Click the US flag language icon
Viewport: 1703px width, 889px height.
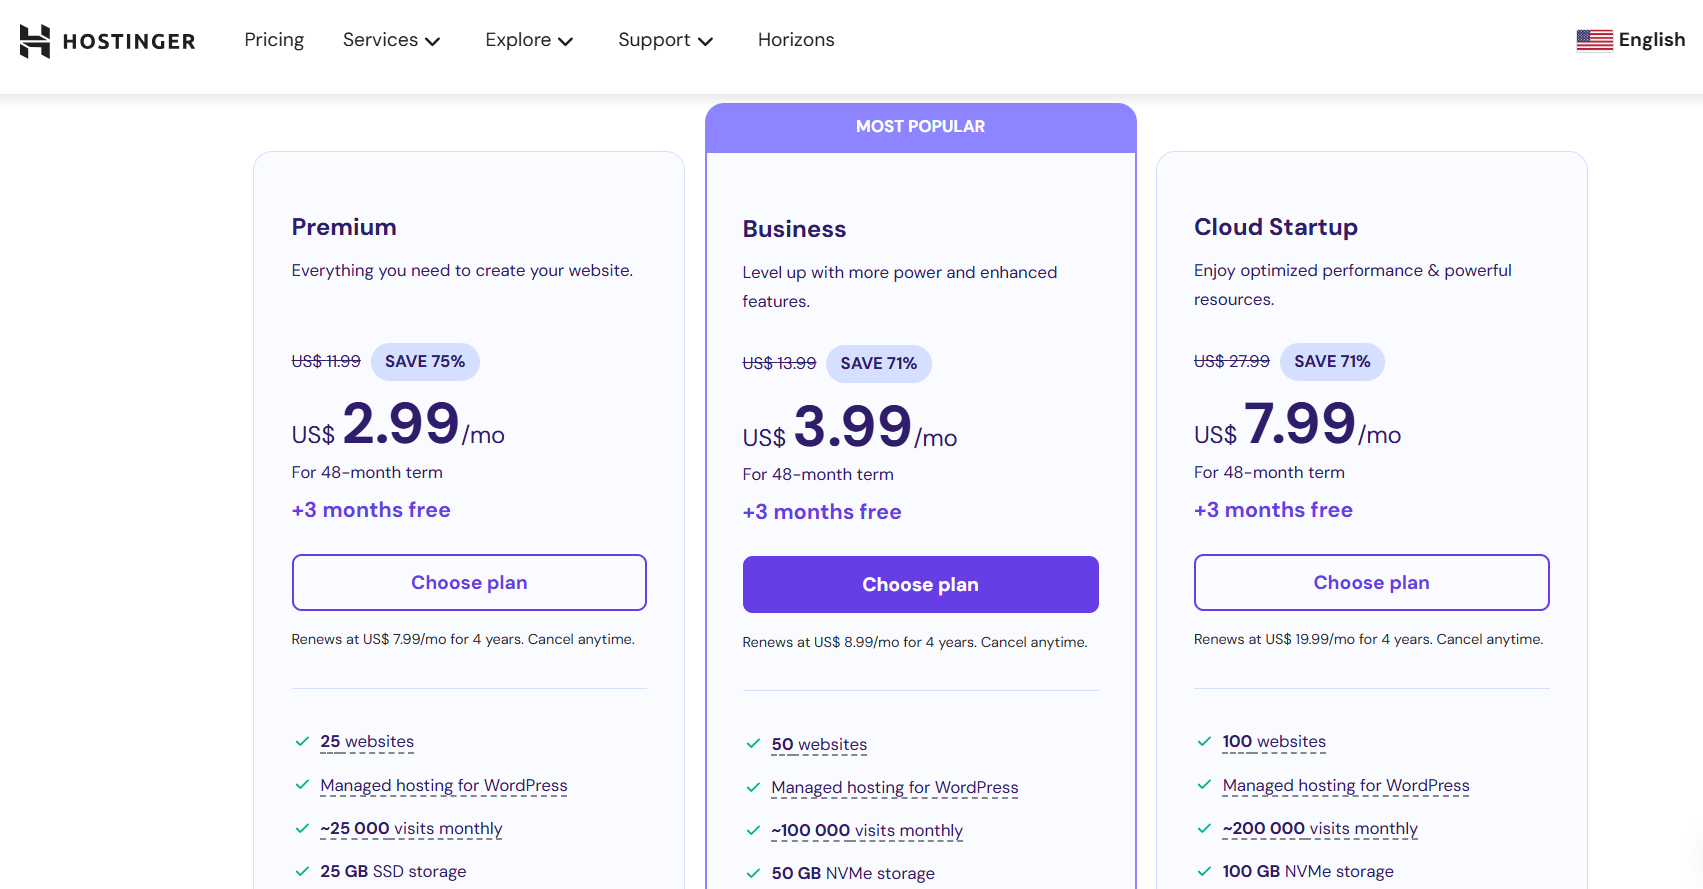[1594, 40]
